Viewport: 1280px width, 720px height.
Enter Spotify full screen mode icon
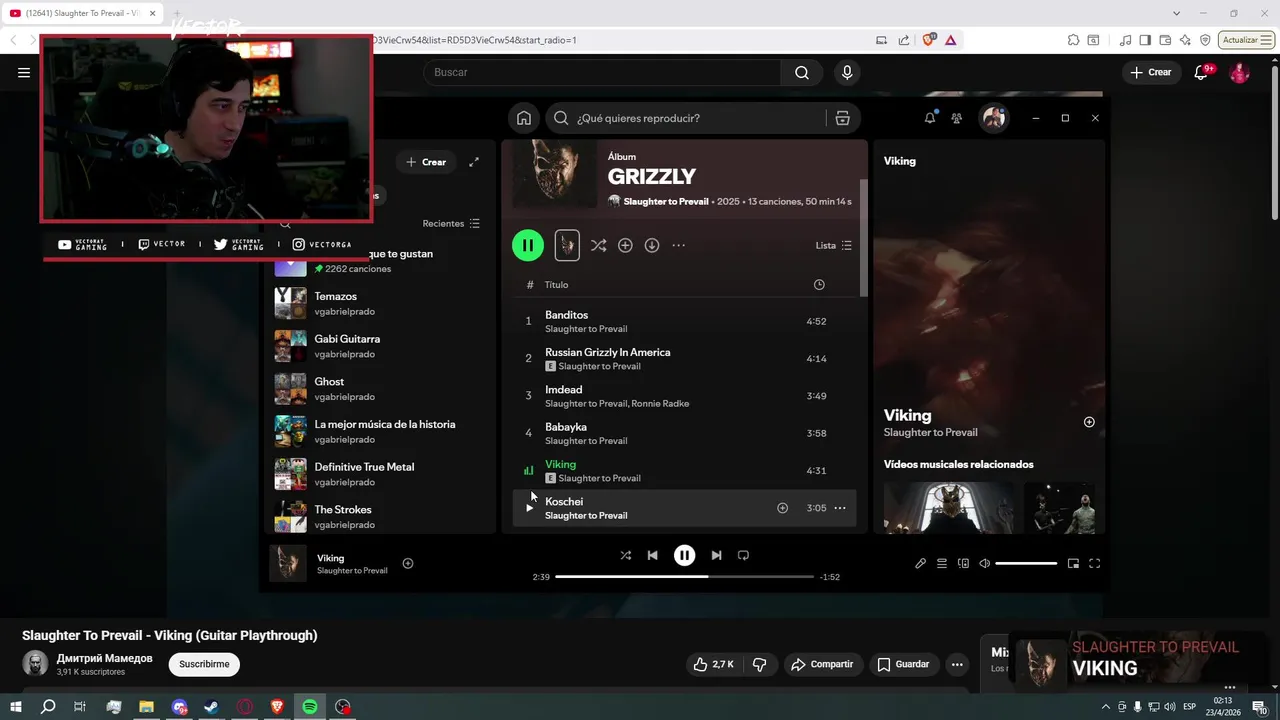pyautogui.click(x=1094, y=563)
